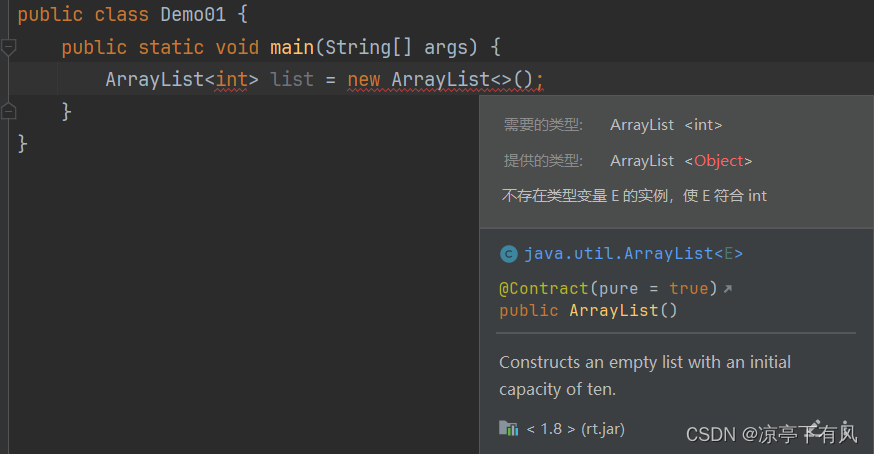Click the class name 'Demo01'
Screen dimensions: 874x454
pos(193,15)
